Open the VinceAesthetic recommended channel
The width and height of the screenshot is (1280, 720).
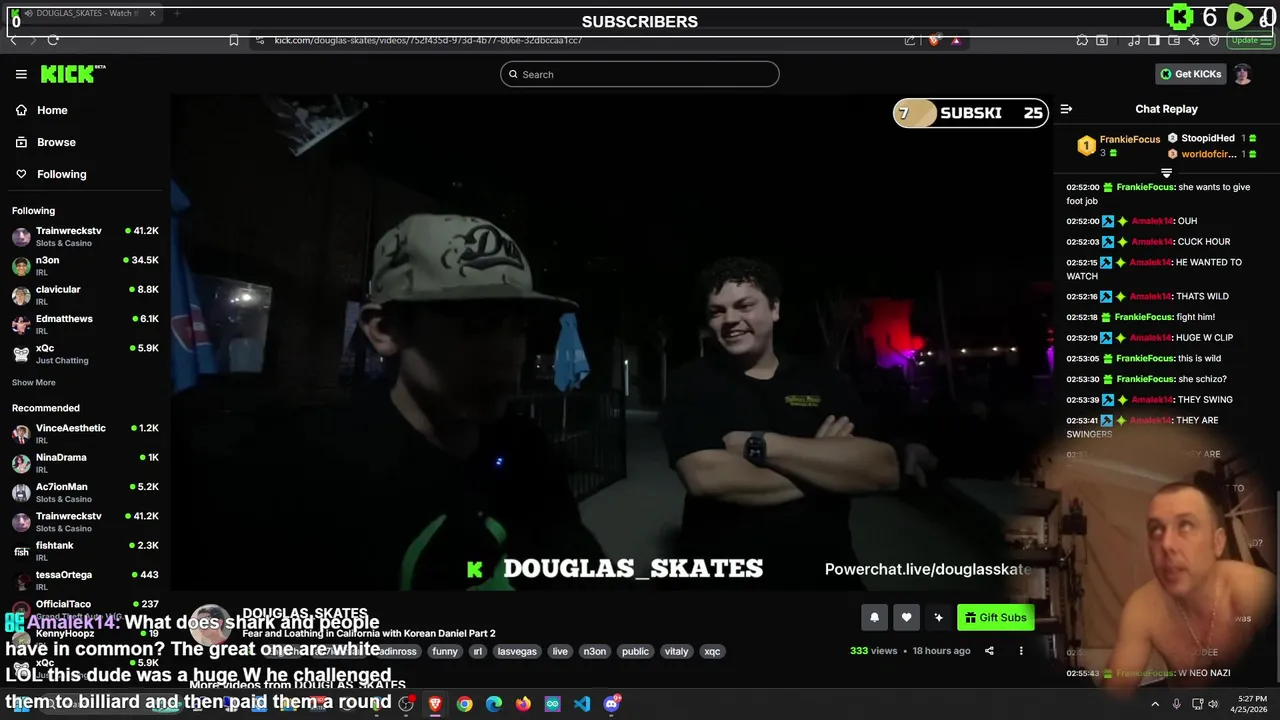click(84, 433)
